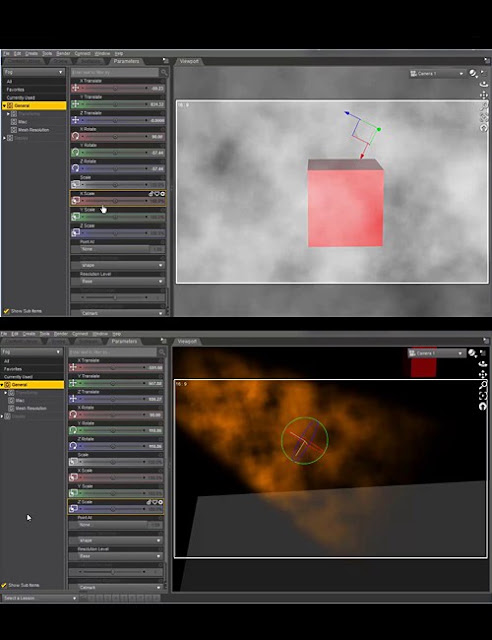Toggle the lock on Z Scale in orange fog window
This screenshot has height=640, width=492.
(x=149, y=502)
